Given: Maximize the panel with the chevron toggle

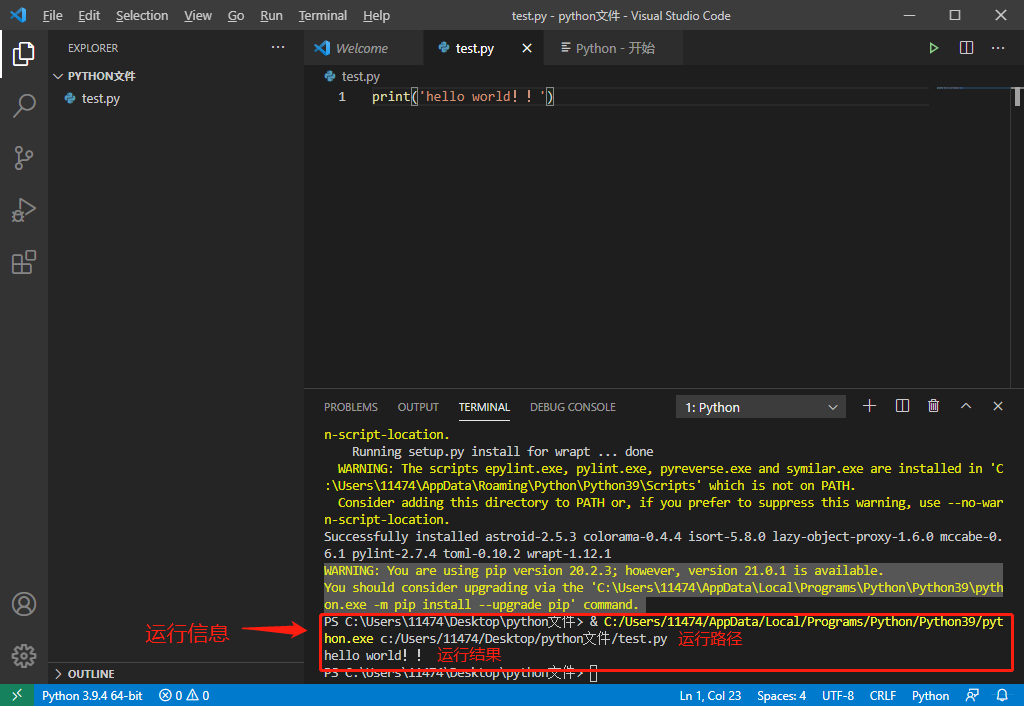Looking at the screenshot, I should click(965, 406).
